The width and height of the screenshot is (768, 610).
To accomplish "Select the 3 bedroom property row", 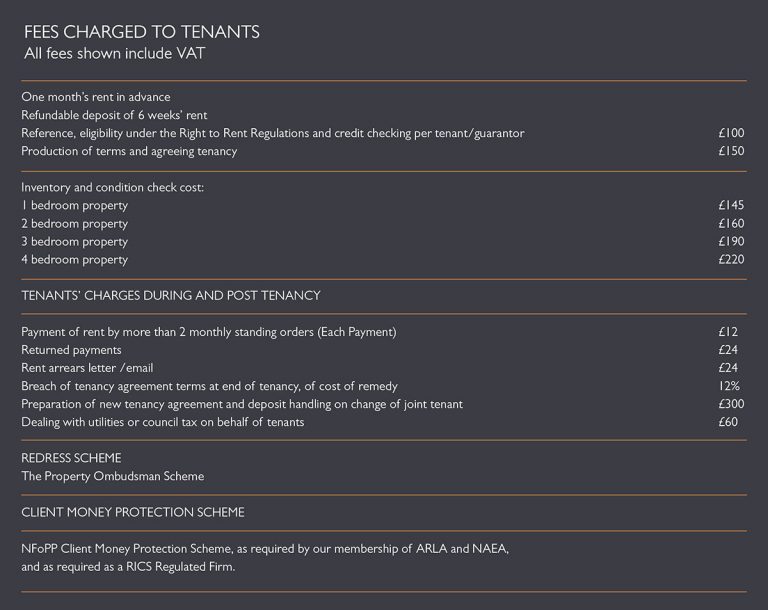I will [x=383, y=242].
